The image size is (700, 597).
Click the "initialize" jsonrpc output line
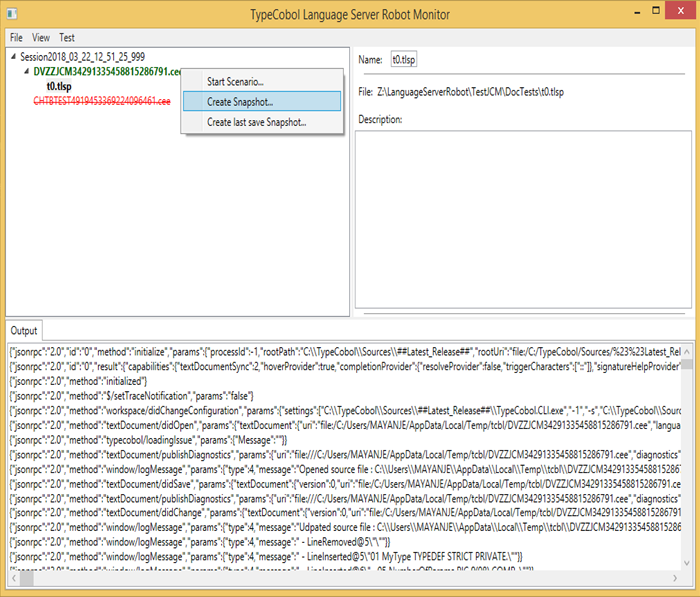pyautogui.click(x=345, y=352)
